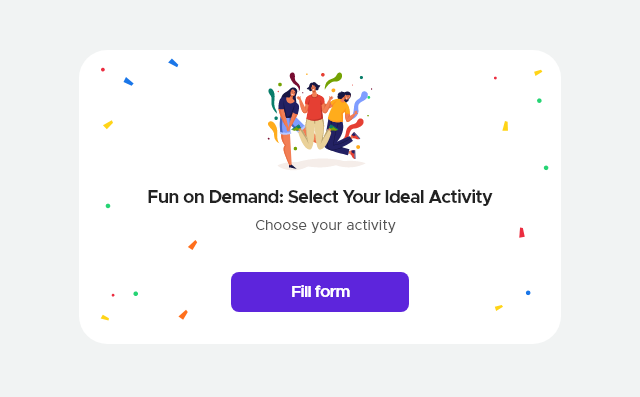Click the yellow swirl beside the illustrated woman

click(x=273, y=131)
